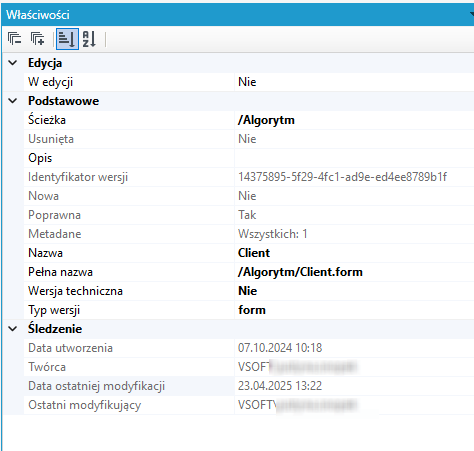474x451 pixels.
Task: Click the Data ostatniej modyfikacji value
Action: click(280, 386)
